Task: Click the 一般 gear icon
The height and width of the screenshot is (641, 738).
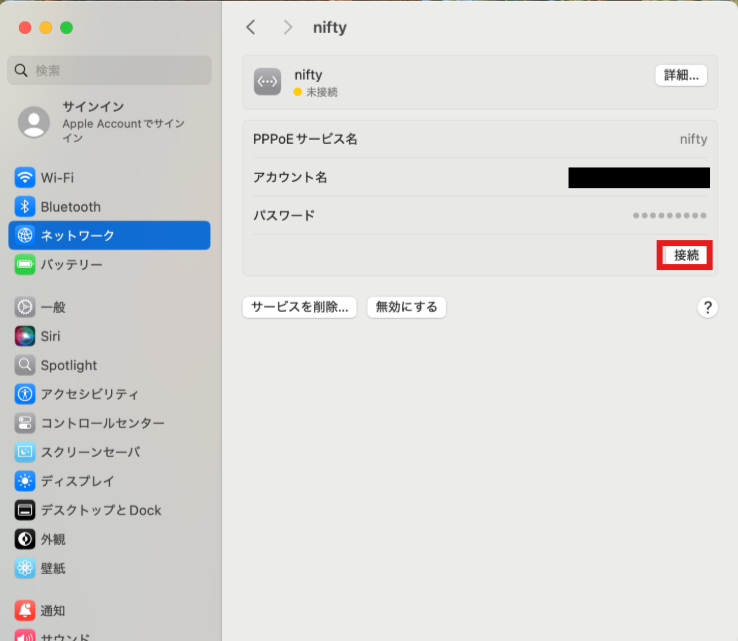Action: click(24, 307)
